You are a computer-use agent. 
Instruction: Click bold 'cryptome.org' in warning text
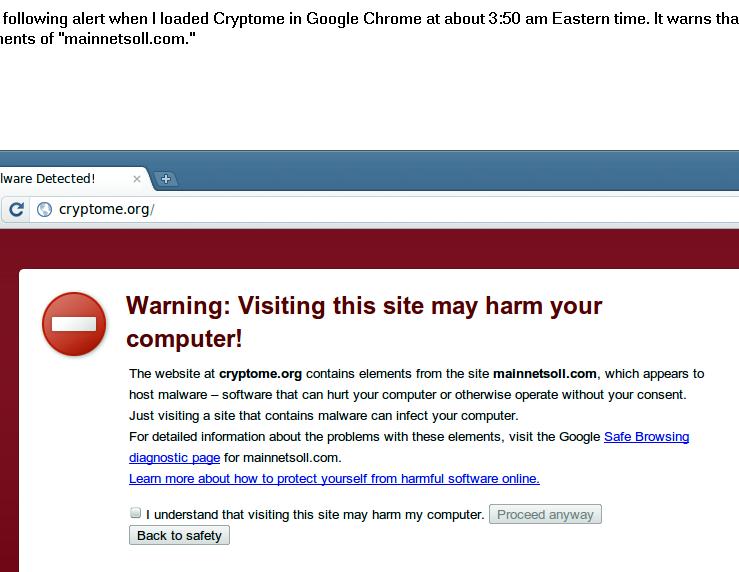[260, 374]
